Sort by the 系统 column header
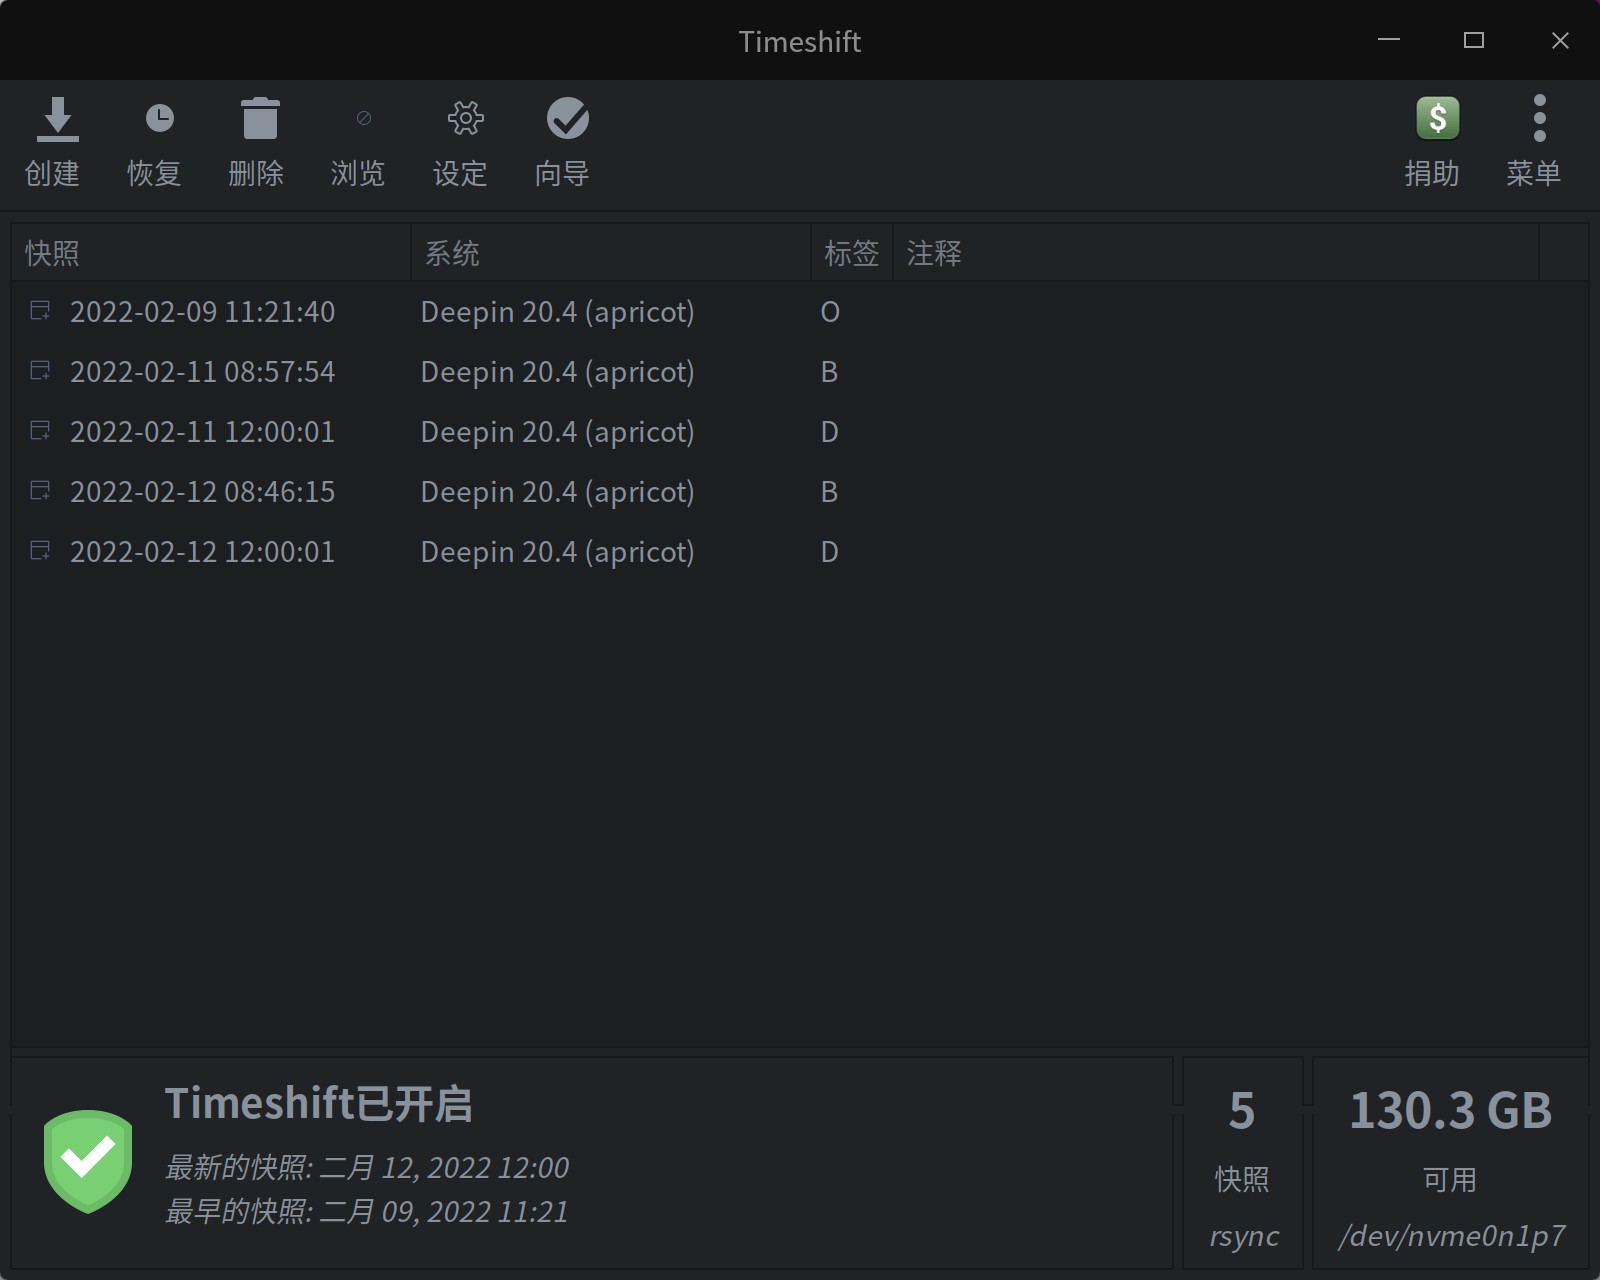This screenshot has width=1600, height=1280. tap(611, 253)
